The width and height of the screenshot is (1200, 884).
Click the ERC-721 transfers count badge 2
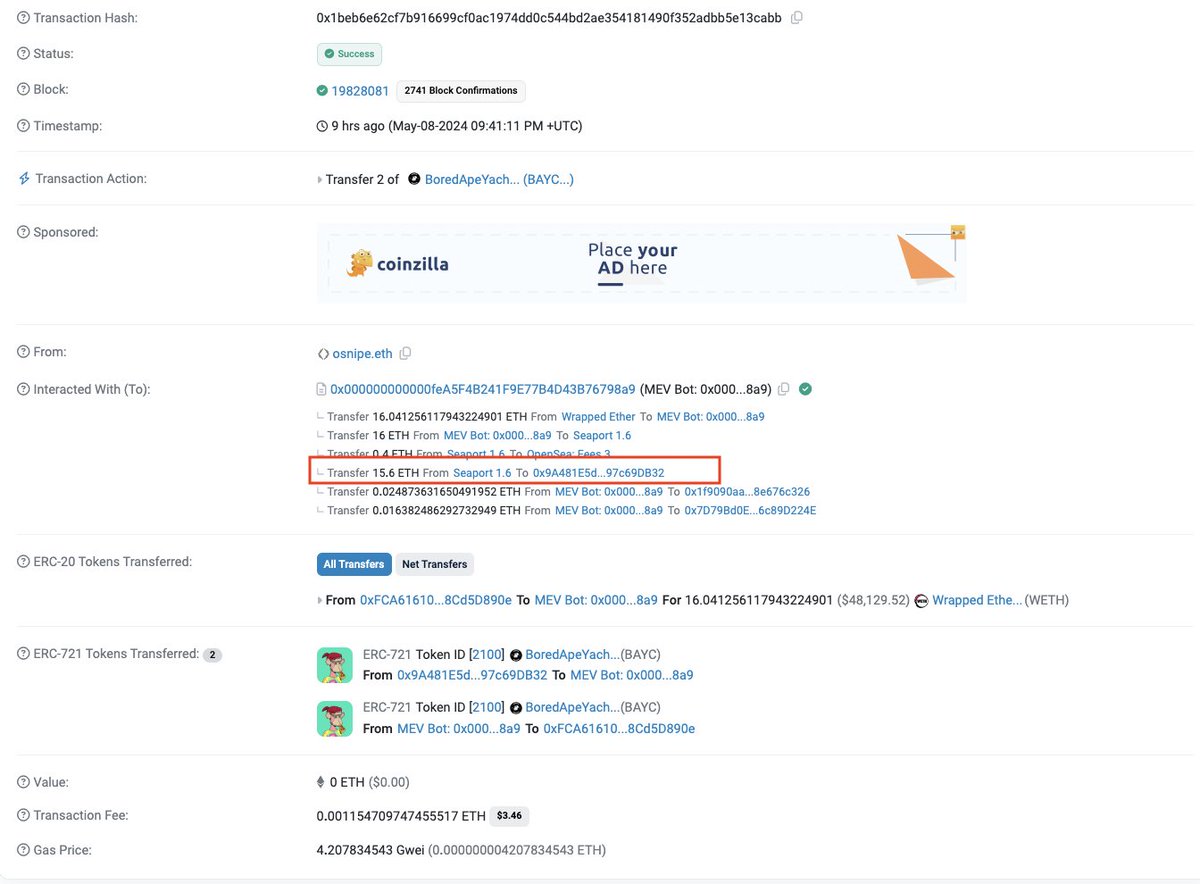click(x=212, y=655)
